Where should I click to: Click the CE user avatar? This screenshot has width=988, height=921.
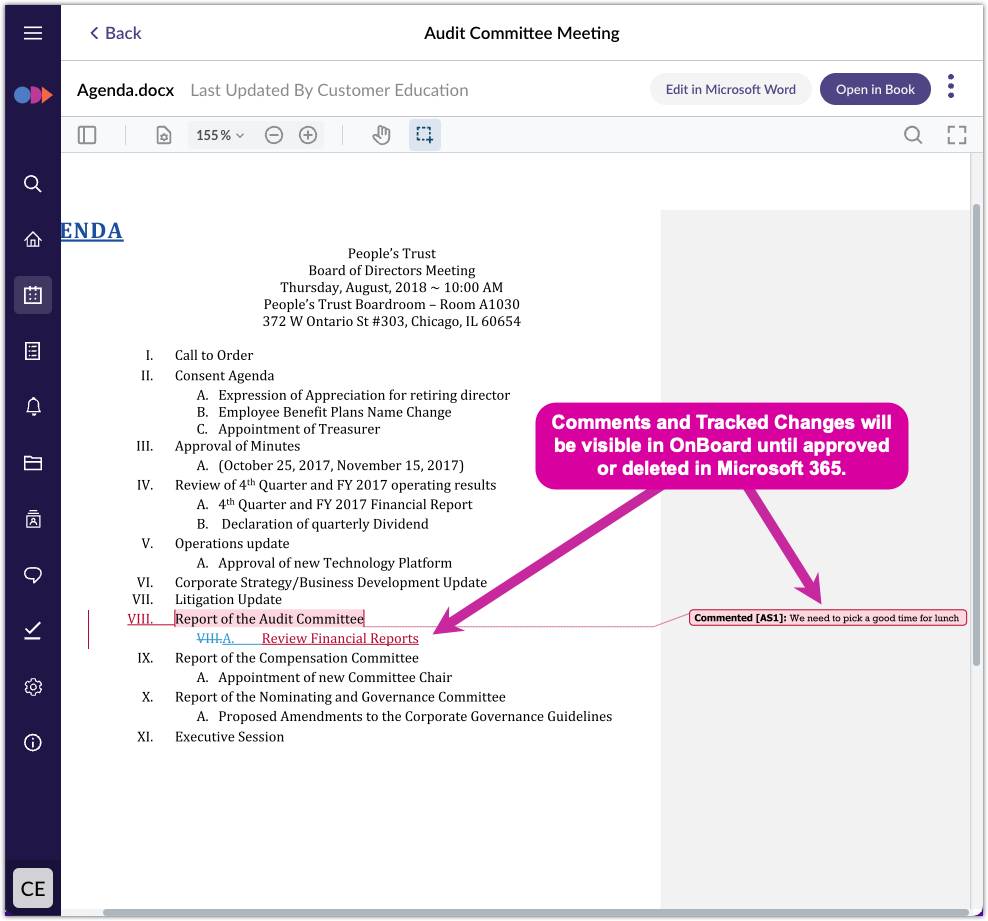click(33, 888)
